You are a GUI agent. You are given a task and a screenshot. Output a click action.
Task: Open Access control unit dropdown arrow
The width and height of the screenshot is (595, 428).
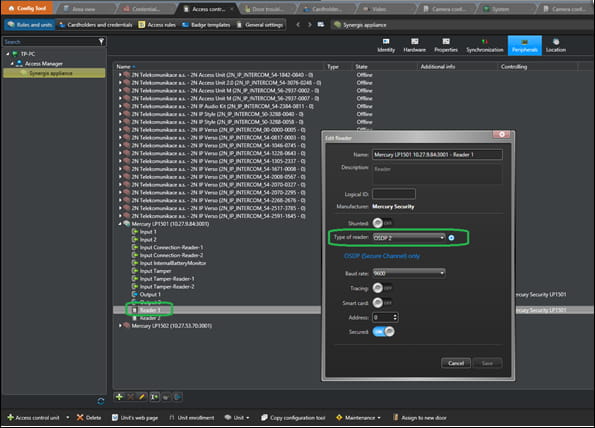click(x=68, y=418)
